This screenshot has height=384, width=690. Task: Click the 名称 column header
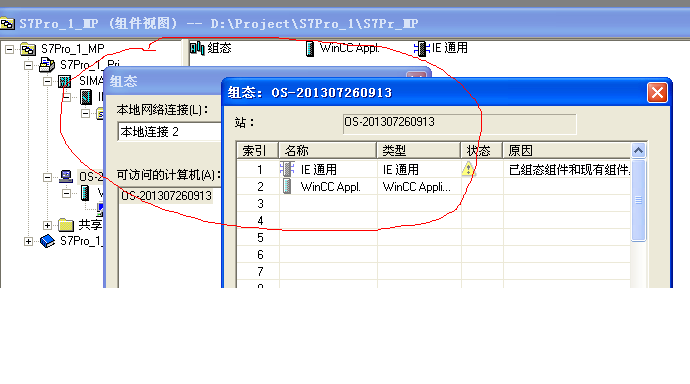coord(327,150)
